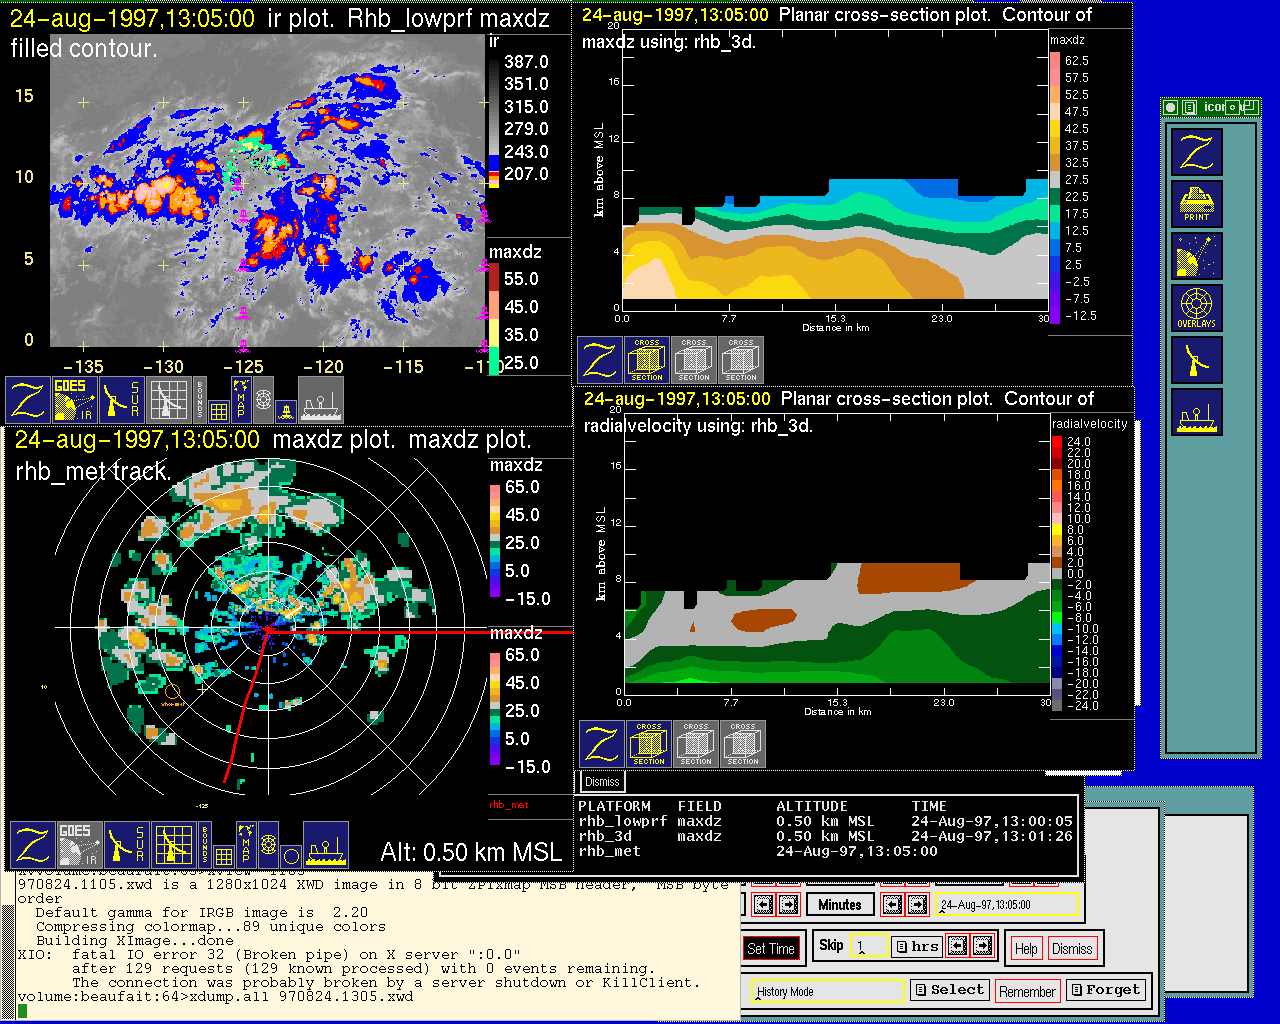Click the Skip value input field

(x=868, y=946)
